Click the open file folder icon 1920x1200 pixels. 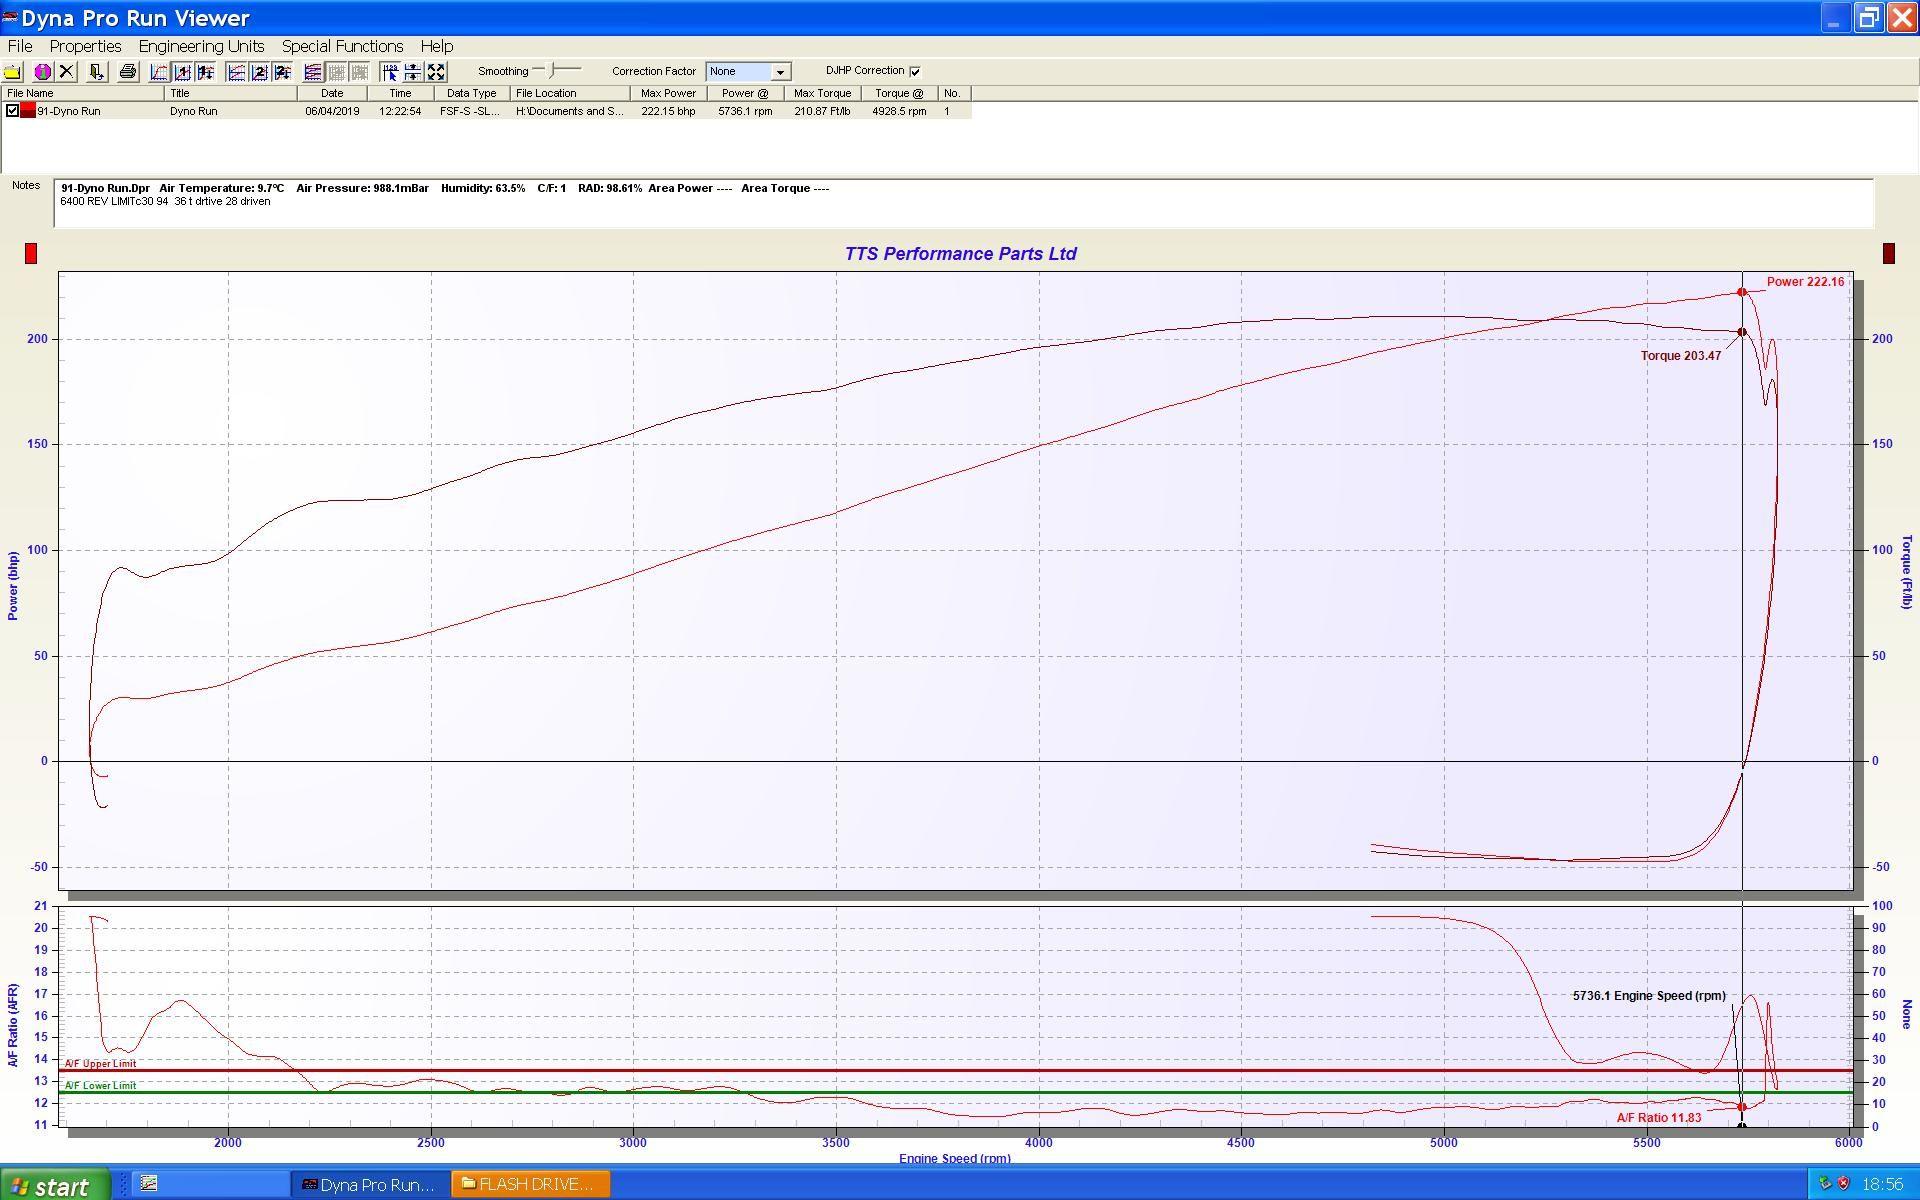click(12, 72)
